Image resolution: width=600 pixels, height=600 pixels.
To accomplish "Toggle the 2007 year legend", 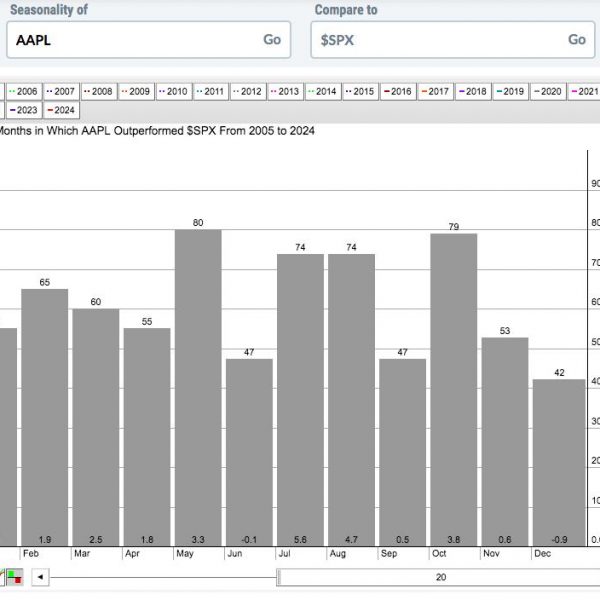I will [61, 92].
